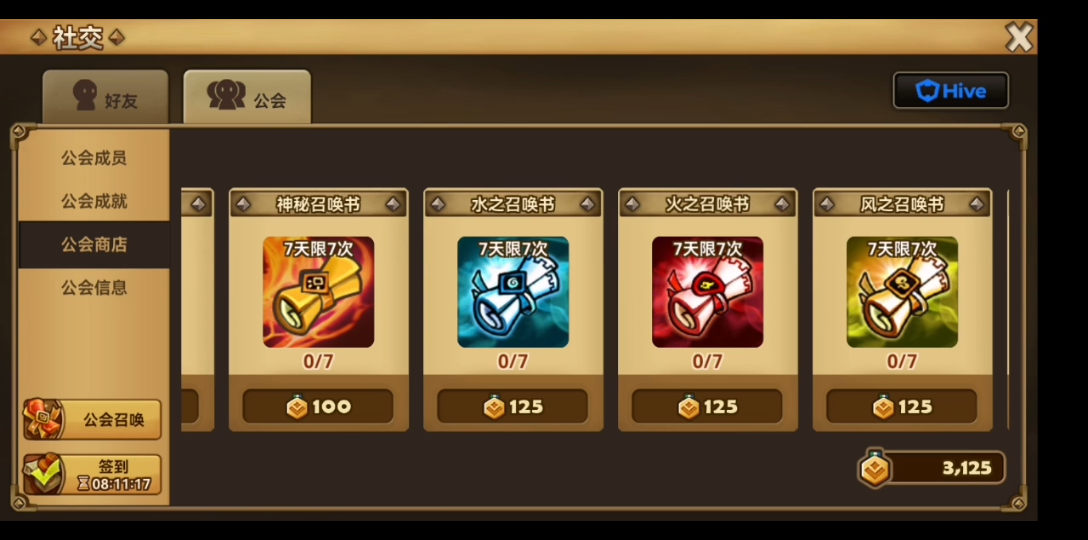Switch to the 好友 tab

click(105, 96)
